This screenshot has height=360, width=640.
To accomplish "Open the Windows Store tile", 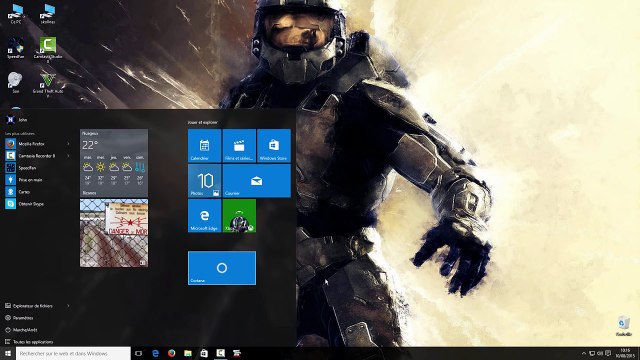I will coord(274,146).
